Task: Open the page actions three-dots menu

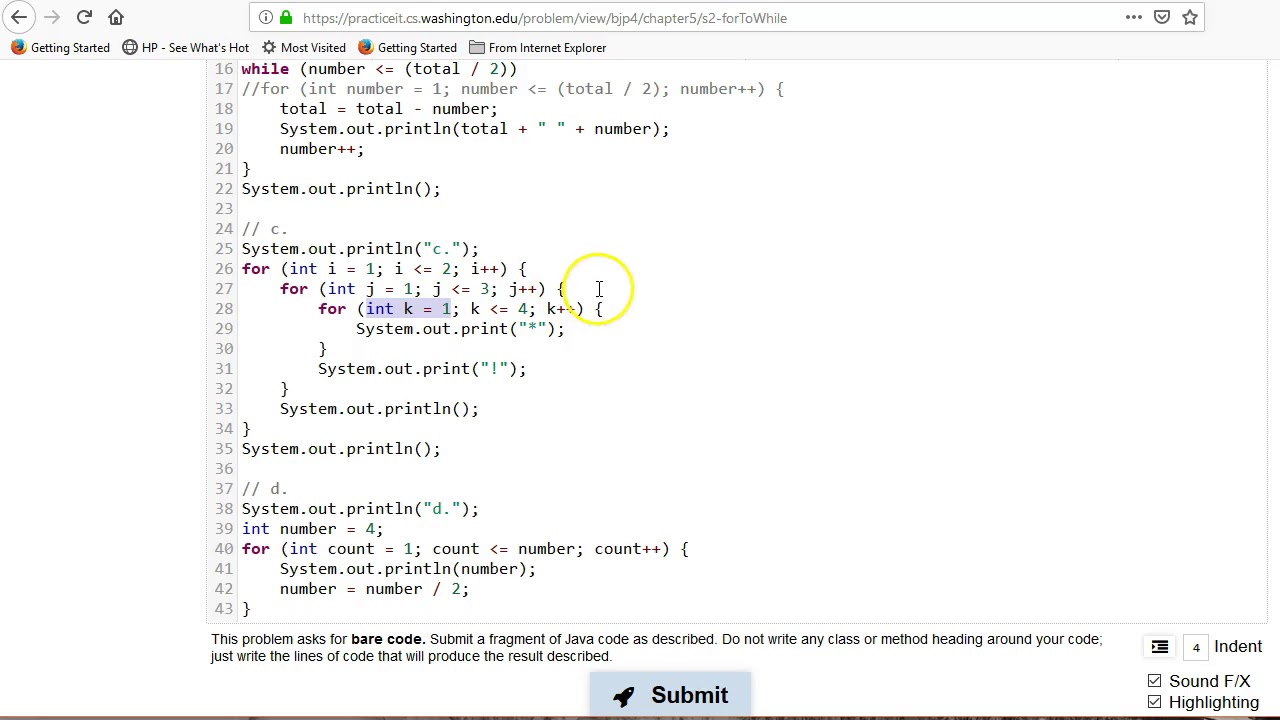Action: point(1134,17)
